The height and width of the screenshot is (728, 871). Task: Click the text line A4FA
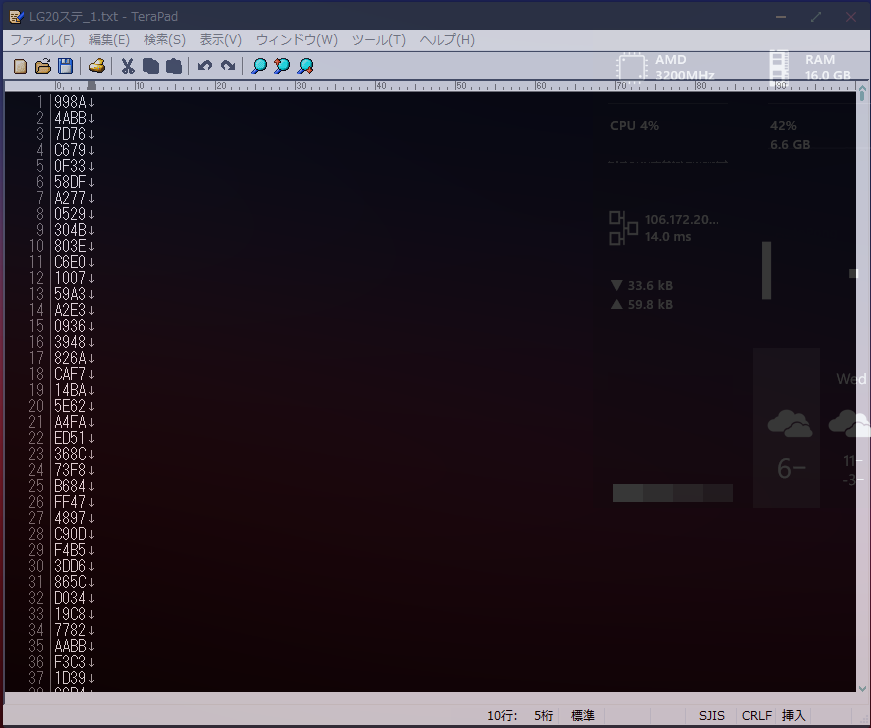70,422
